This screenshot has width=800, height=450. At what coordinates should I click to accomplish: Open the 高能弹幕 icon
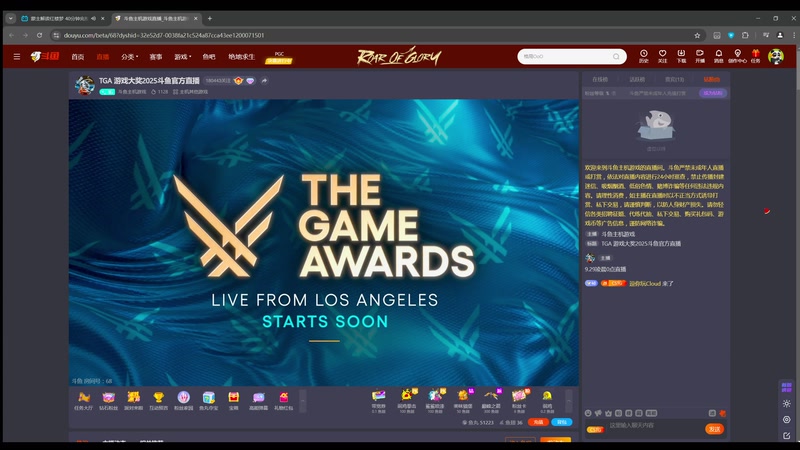(258, 401)
